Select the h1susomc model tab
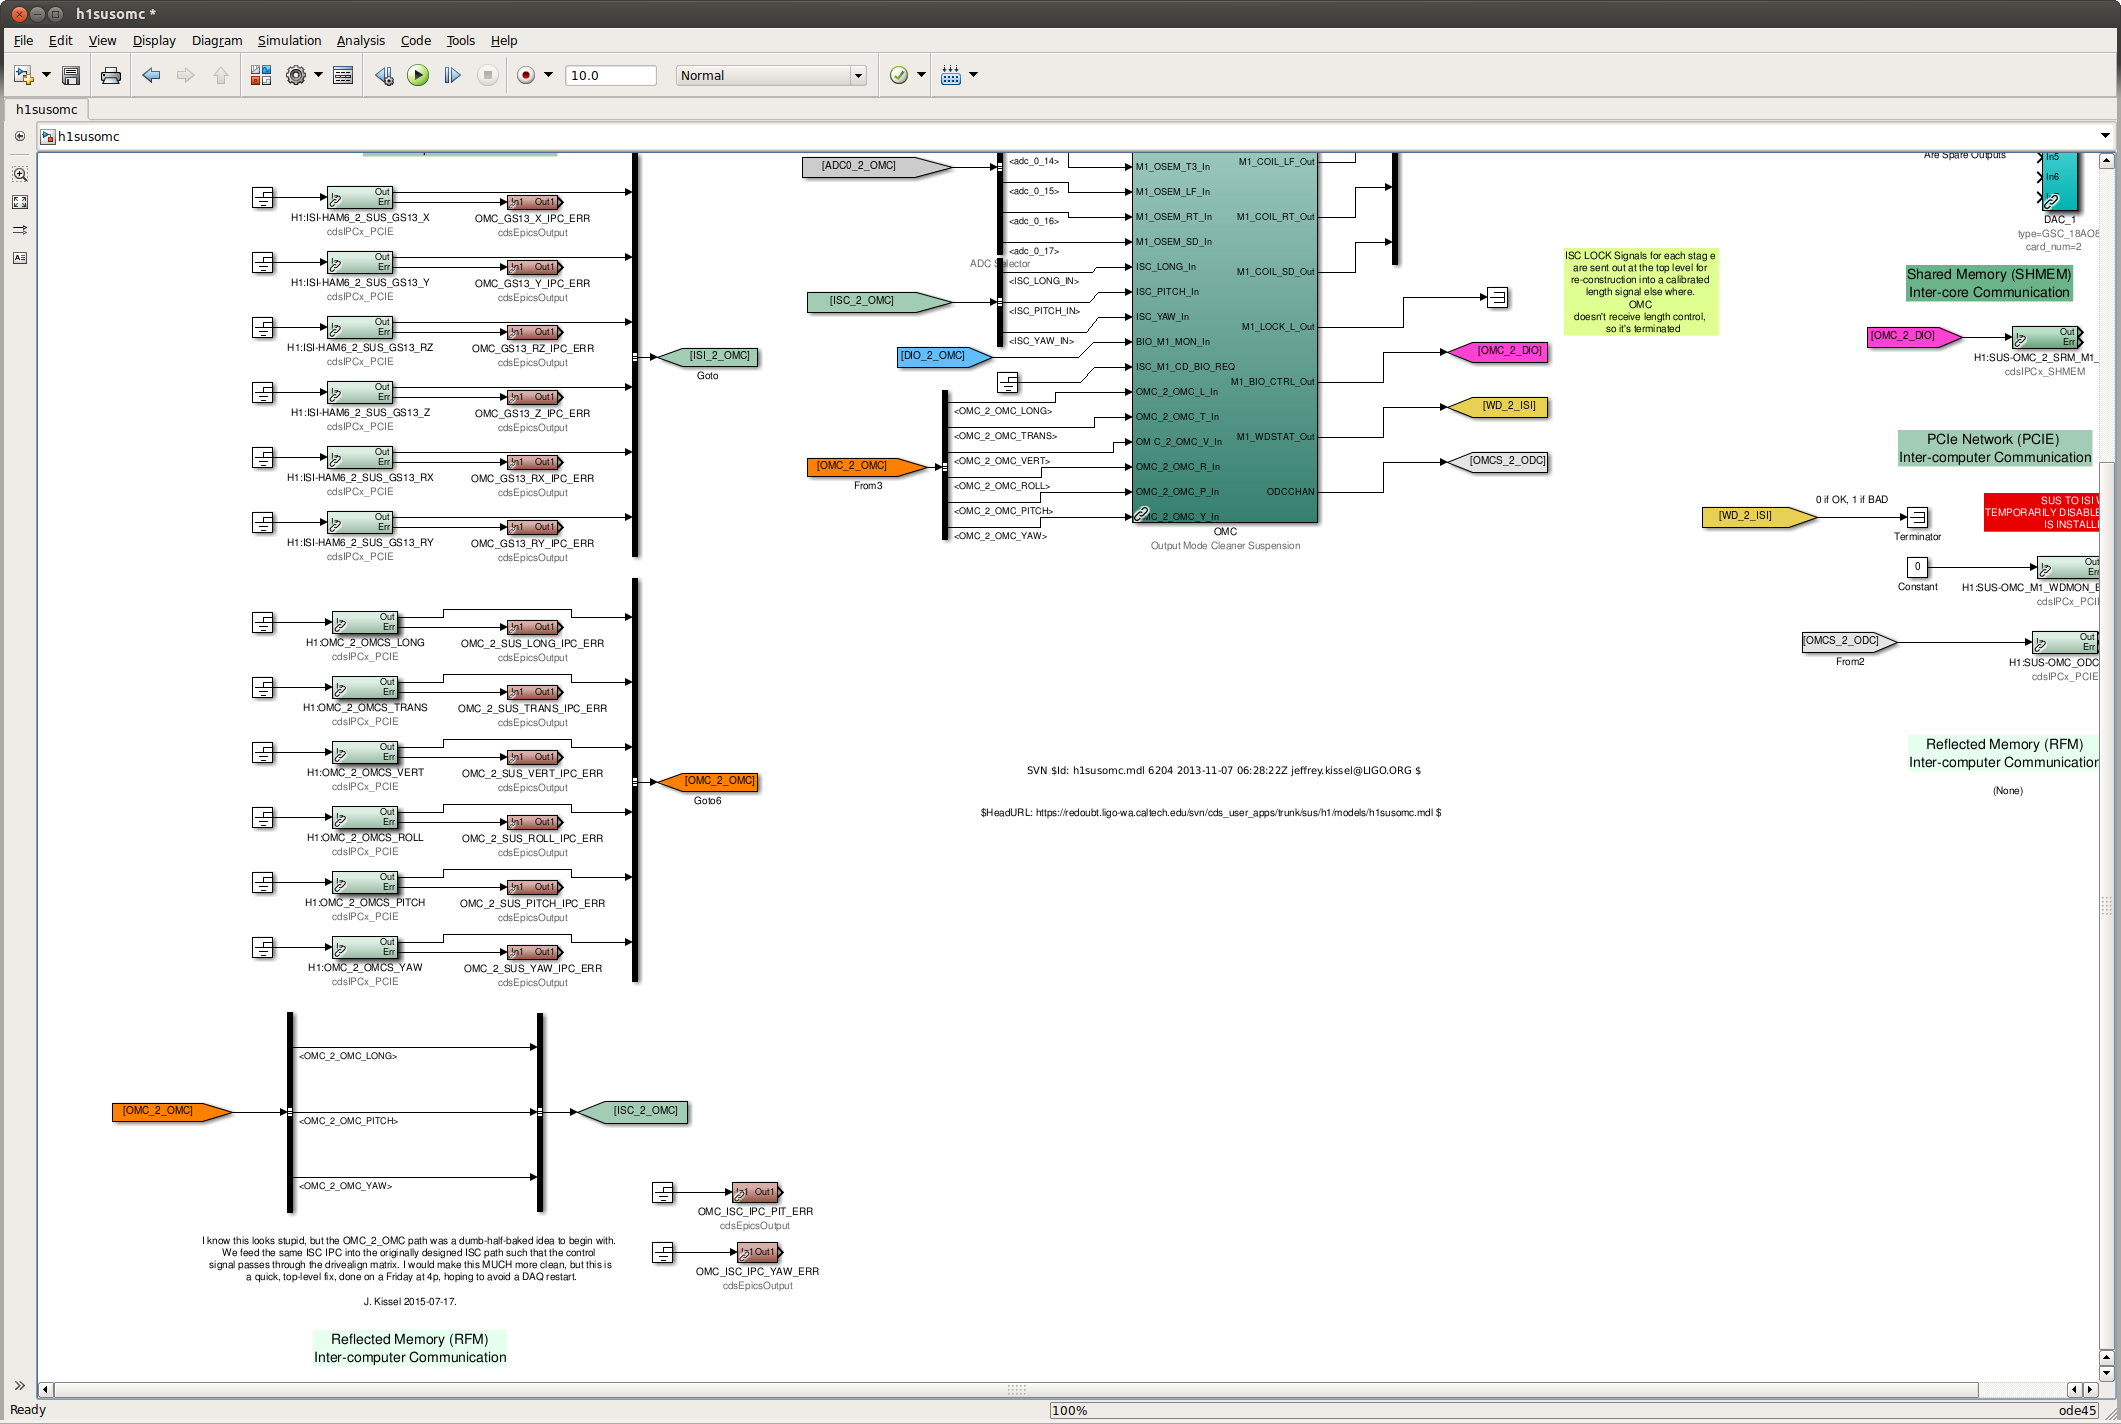Viewport: 2121px width, 1424px height. click(x=46, y=109)
